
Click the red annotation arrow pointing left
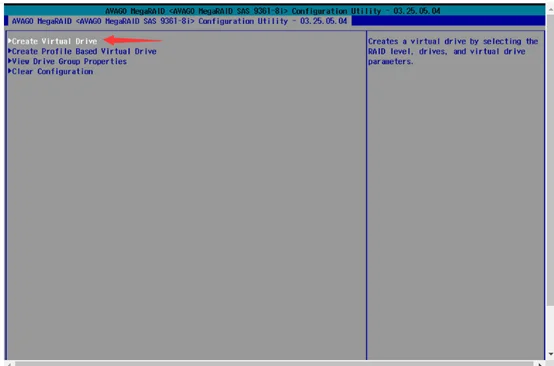pos(133,40)
